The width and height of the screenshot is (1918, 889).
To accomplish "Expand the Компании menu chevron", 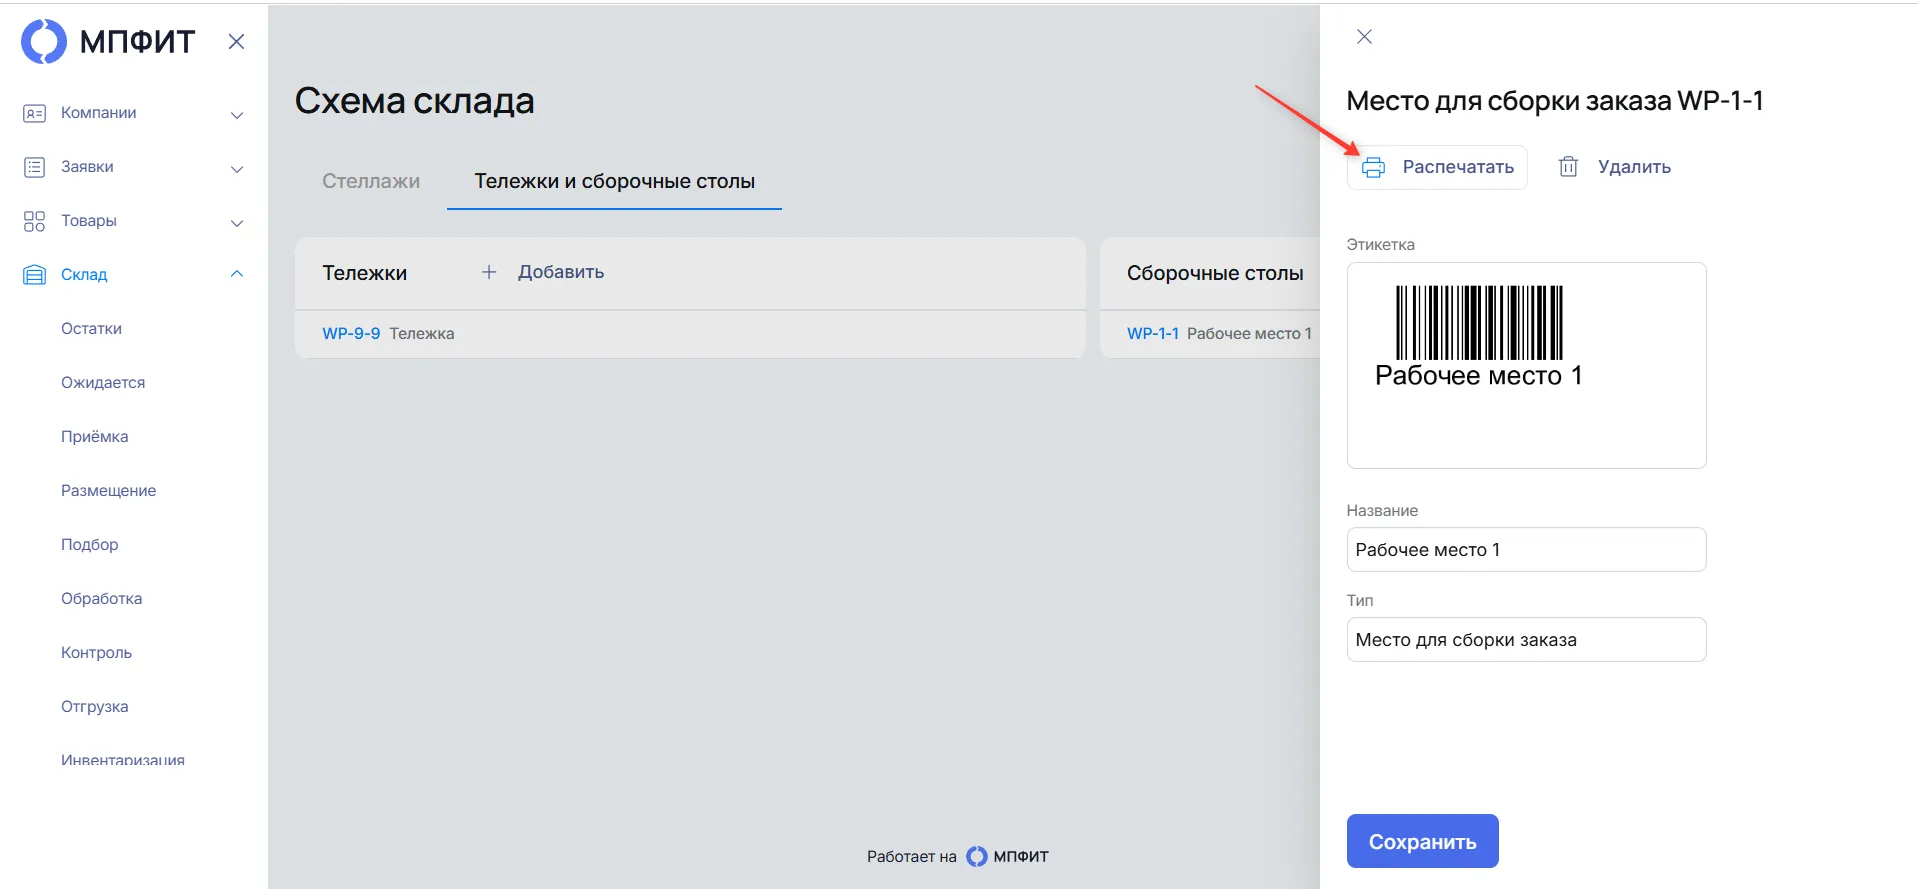I will (x=237, y=114).
